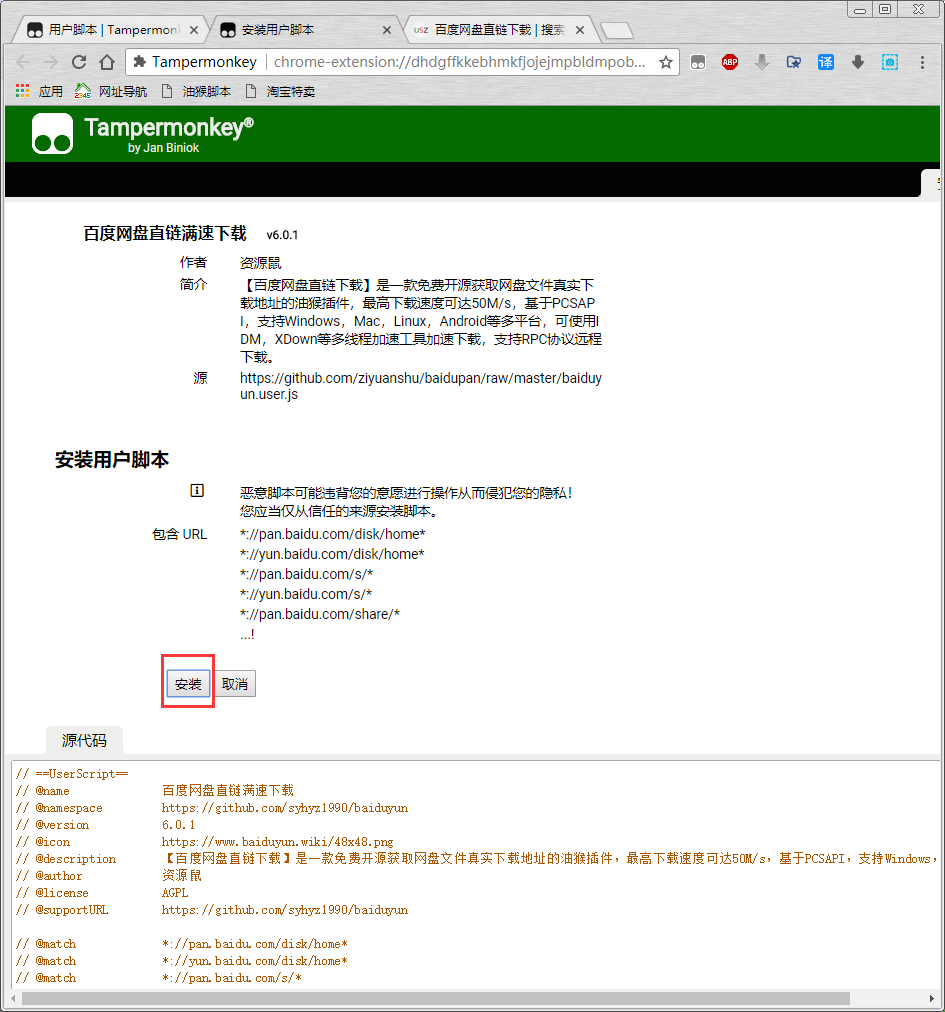This screenshot has height=1012, width=945.
Task: Click the horizontal scrollbar in source code
Action: [x=435, y=998]
